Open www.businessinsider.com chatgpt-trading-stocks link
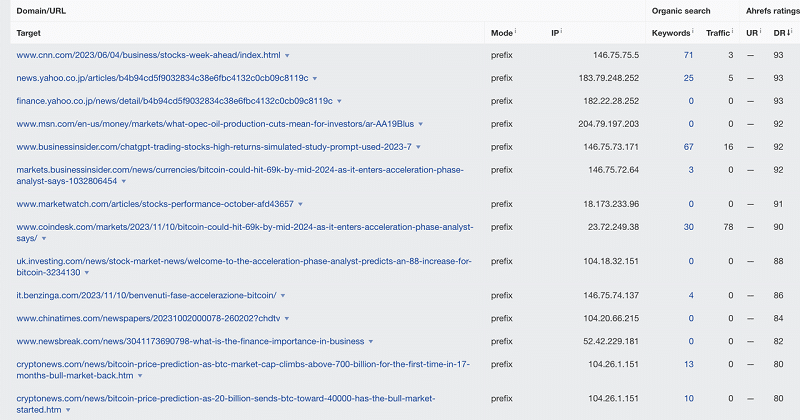Screen dimensions: 800x420 [214, 147]
